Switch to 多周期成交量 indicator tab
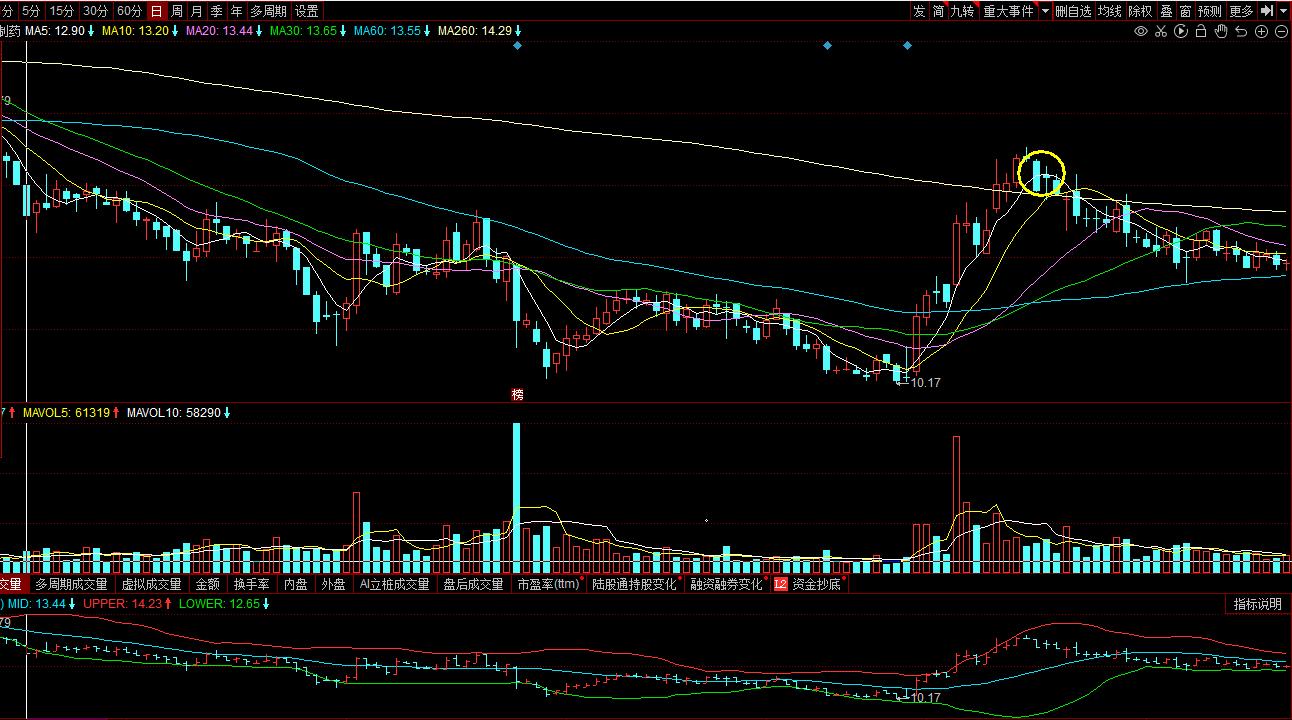The image size is (1292, 720). (x=70, y=584)
